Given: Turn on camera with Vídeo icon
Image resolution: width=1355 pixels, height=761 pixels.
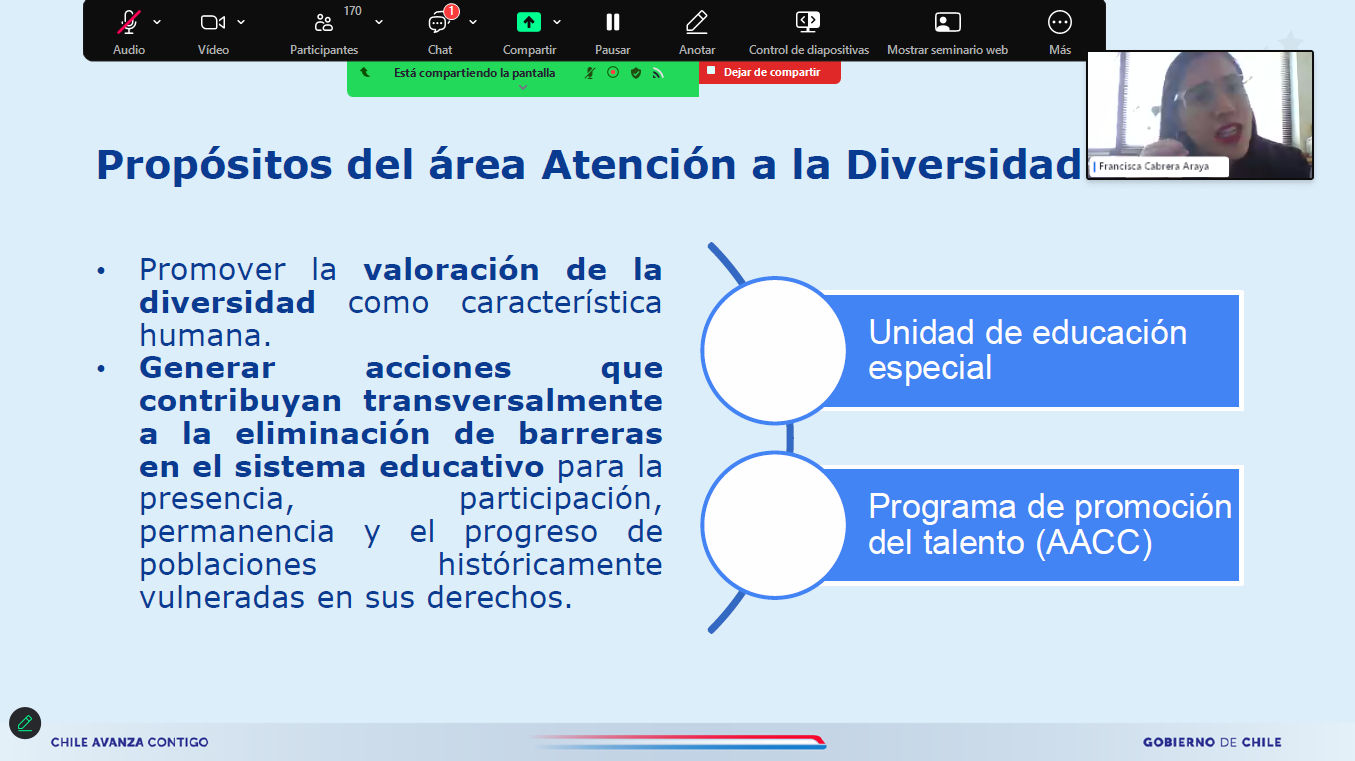Looking at the screenshot, I should tap(212, 23).
